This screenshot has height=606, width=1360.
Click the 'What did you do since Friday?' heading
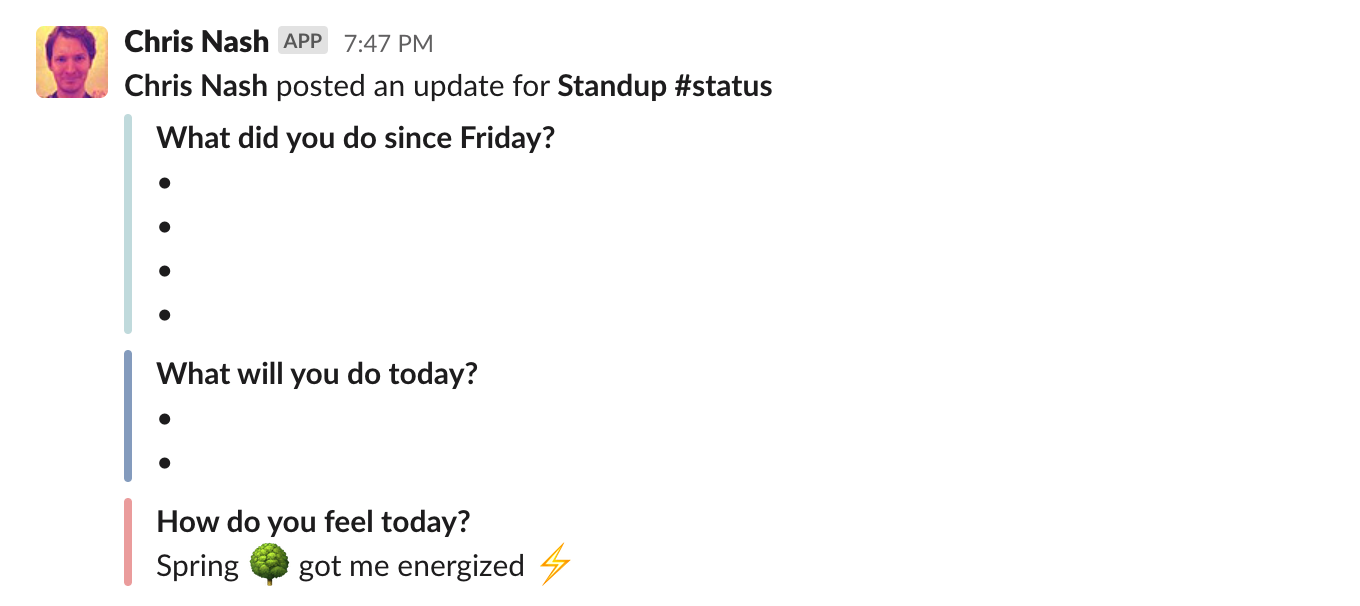pyautogui.click(x=355, y=137)
